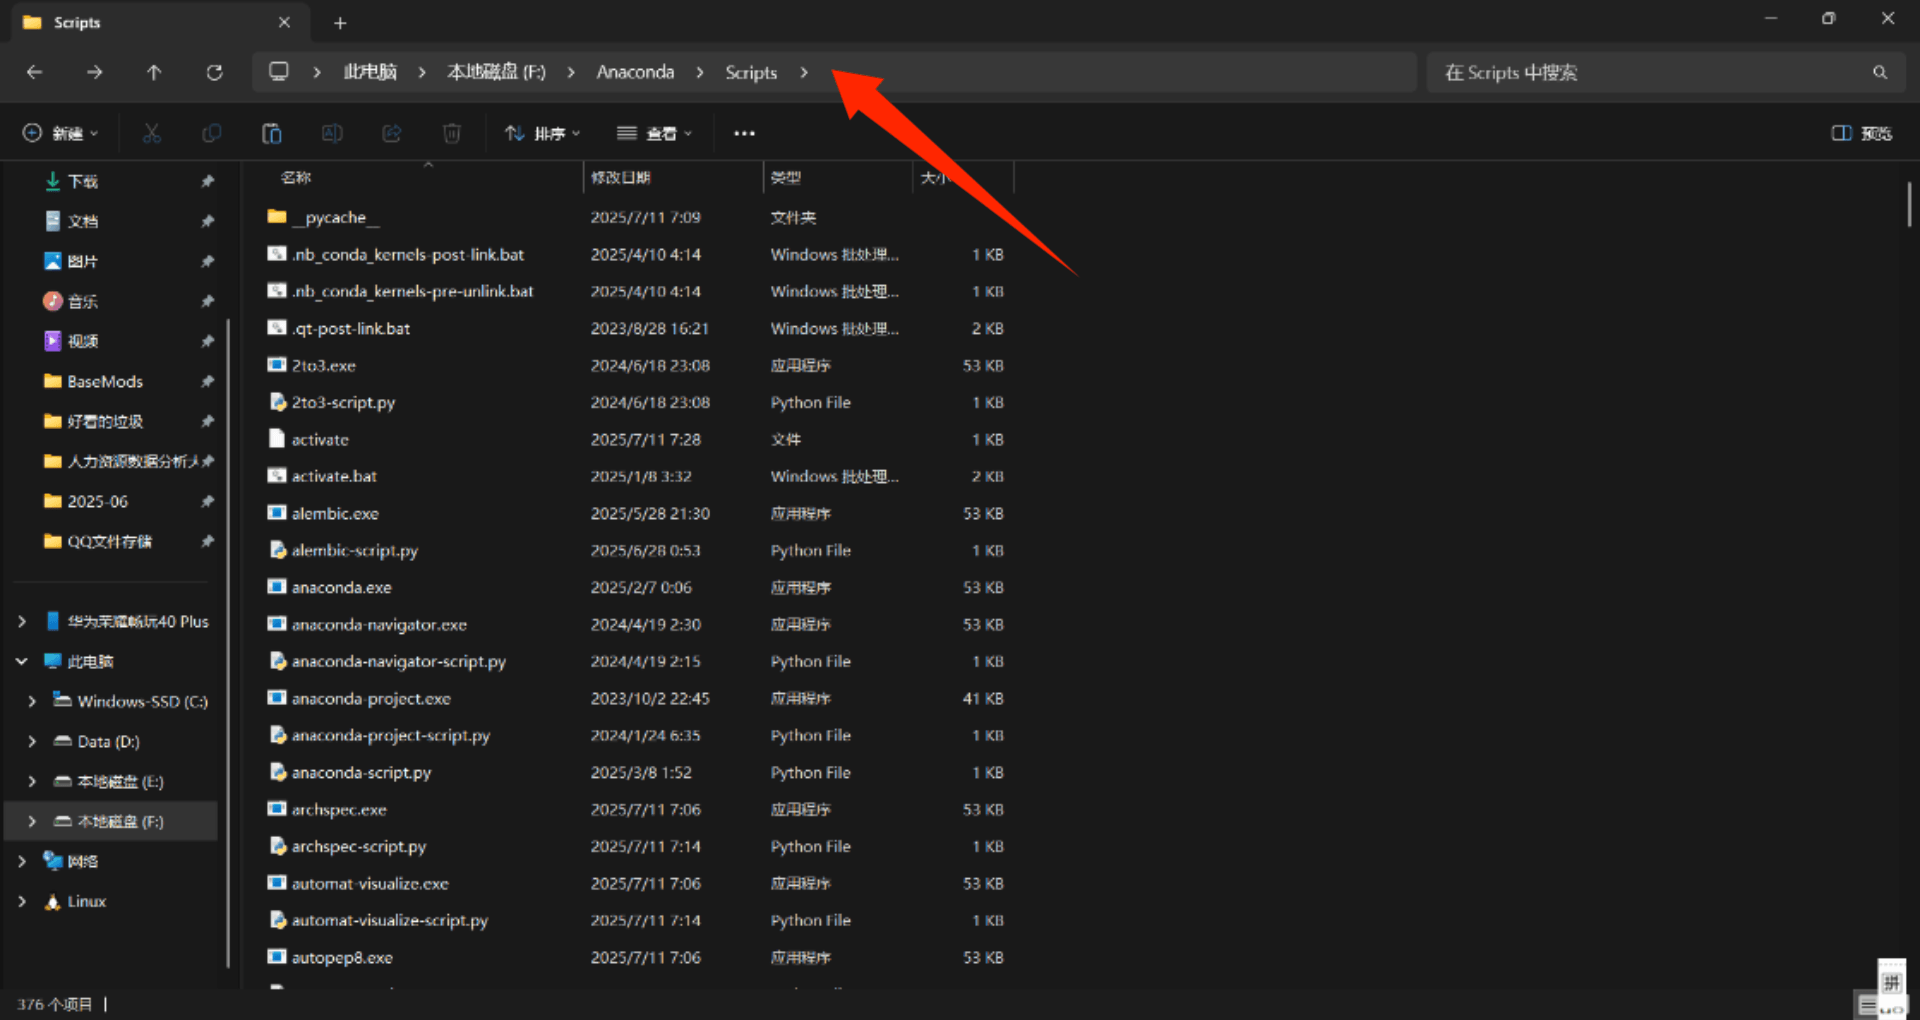Sort by the 类型 column header
1920x1020 pixels.
786,177
